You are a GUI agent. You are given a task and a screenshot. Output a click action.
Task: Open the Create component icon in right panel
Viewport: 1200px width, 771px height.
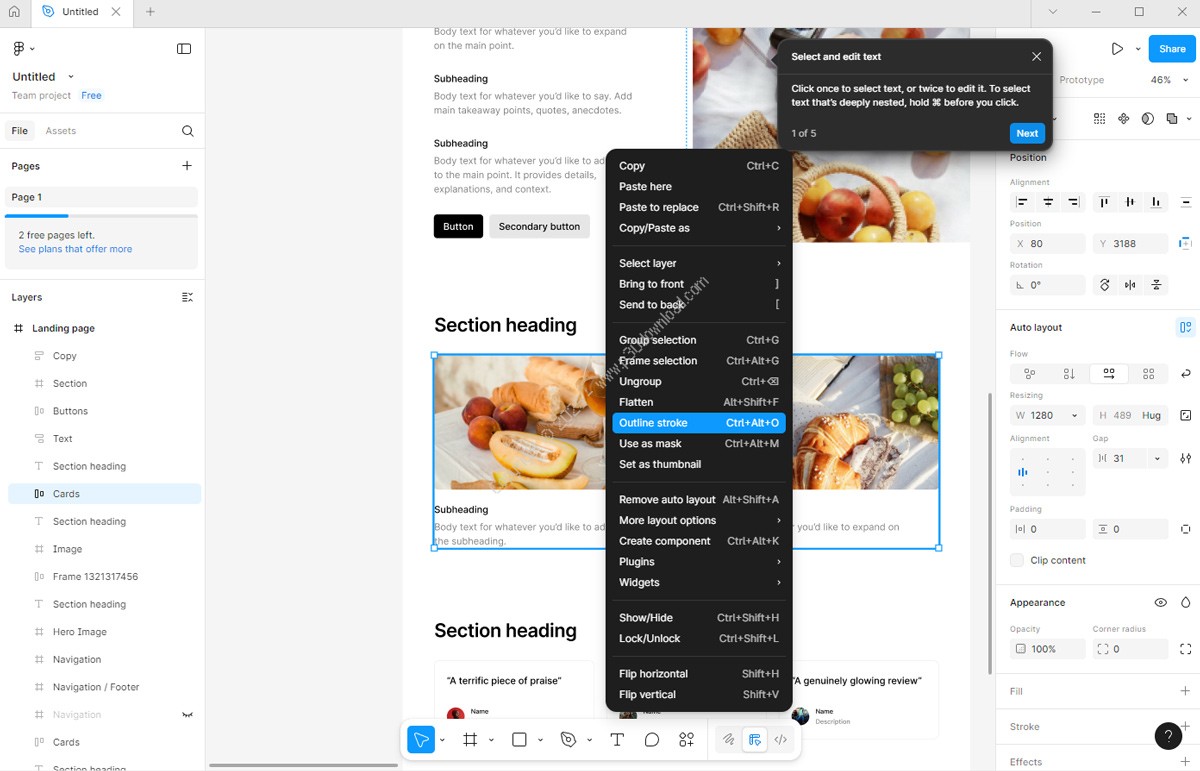tap(1123, 118)
